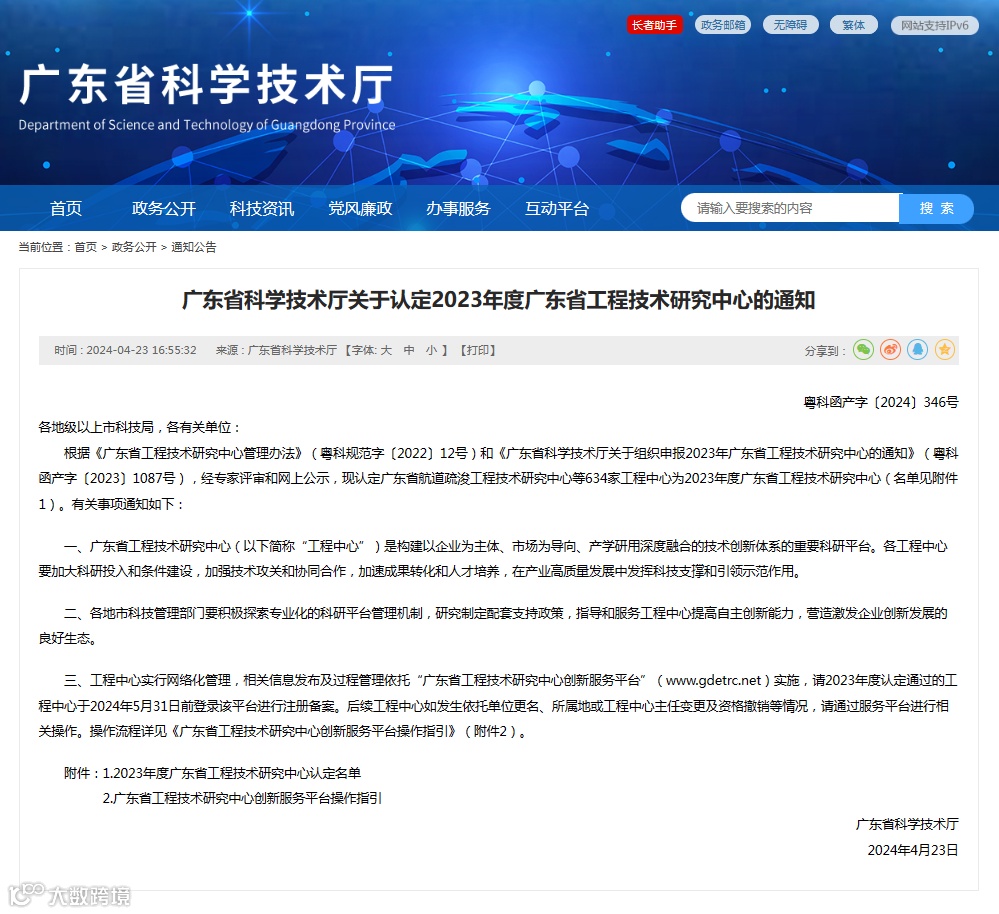Share via the Qzone star icon
This screenshot has height=914, width=999.
pyautogui.click(x=945, y=350)
